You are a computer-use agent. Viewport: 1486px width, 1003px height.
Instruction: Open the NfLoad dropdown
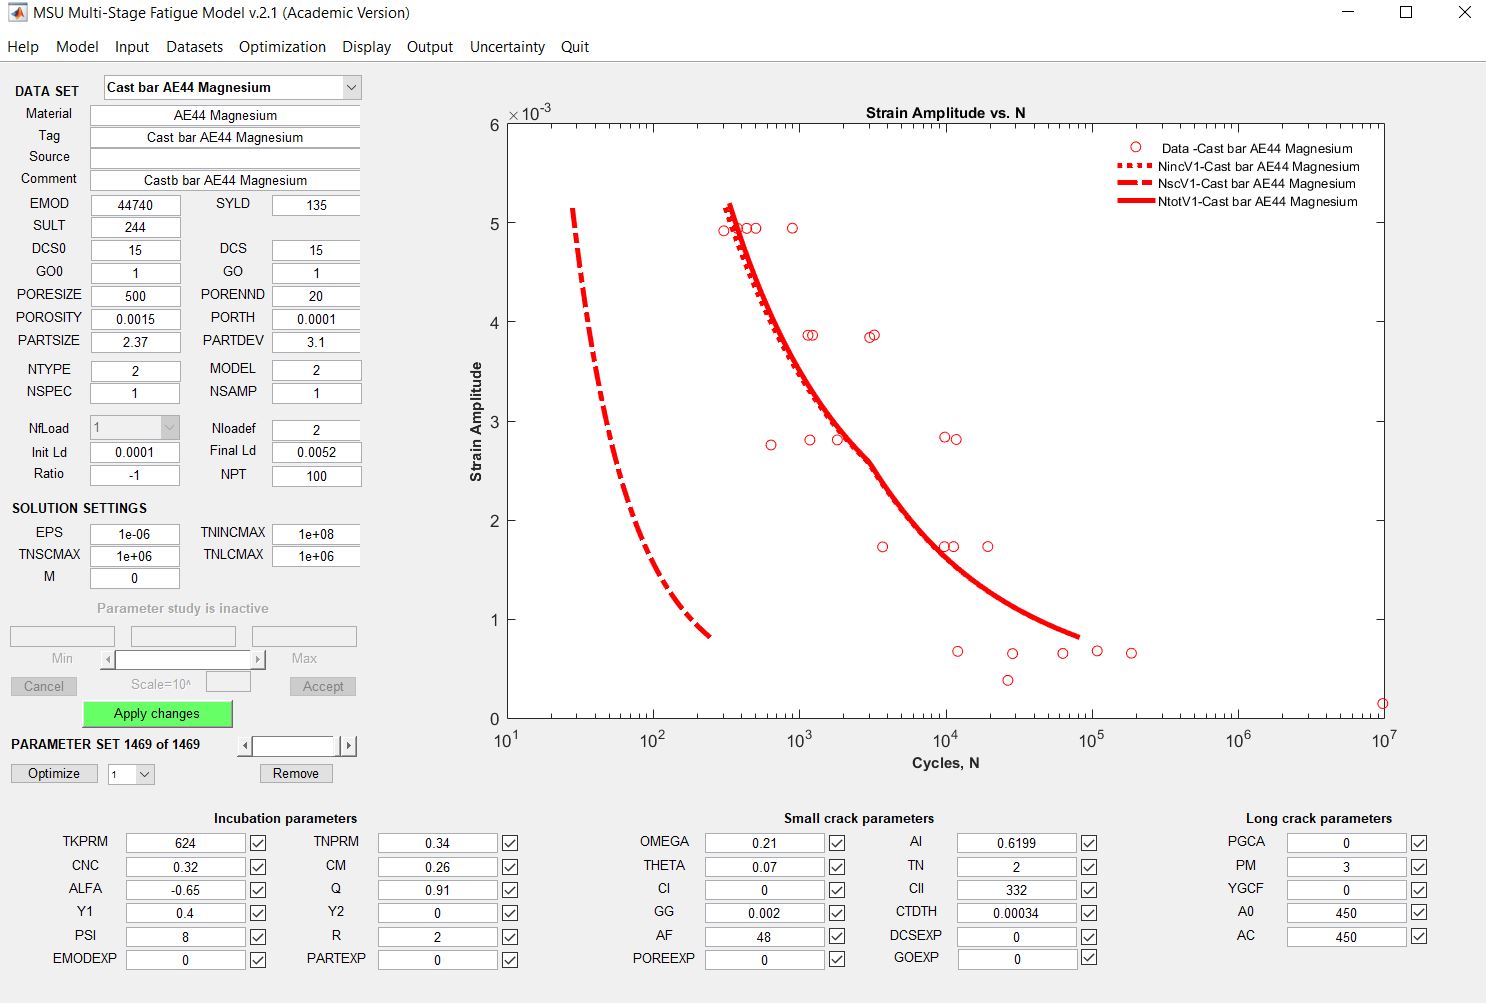[169, 428]
